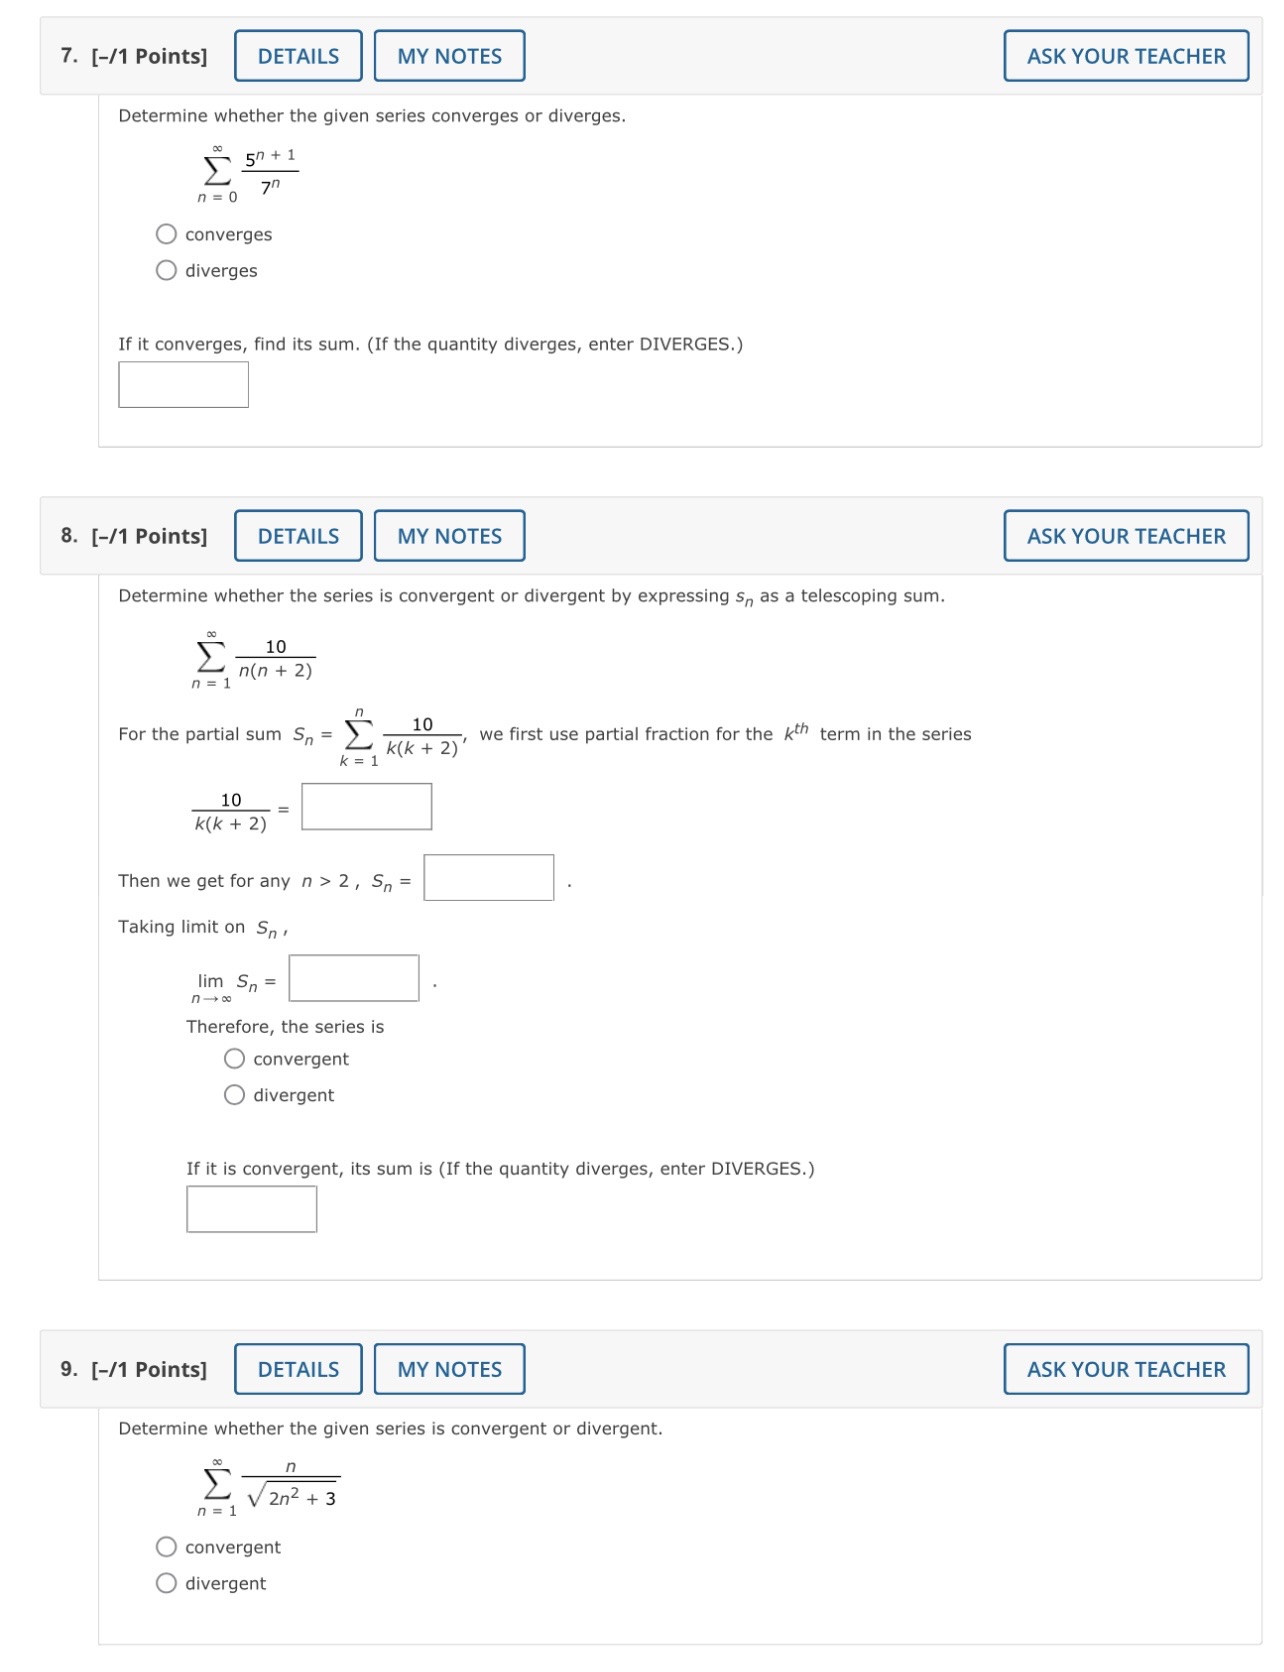The width and height of the screenshot is (1284, 1672).
Task: Click the partial fraction answer box
Action: (x=366, y=807)
